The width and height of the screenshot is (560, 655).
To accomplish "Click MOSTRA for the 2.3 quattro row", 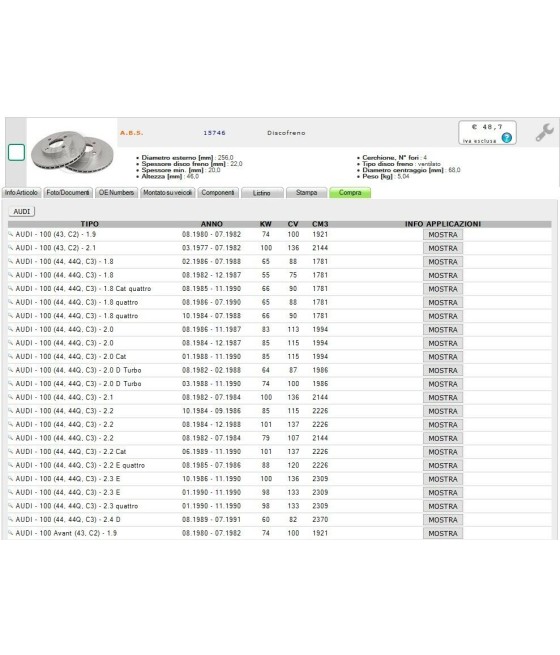I will [x=443, y=506].
